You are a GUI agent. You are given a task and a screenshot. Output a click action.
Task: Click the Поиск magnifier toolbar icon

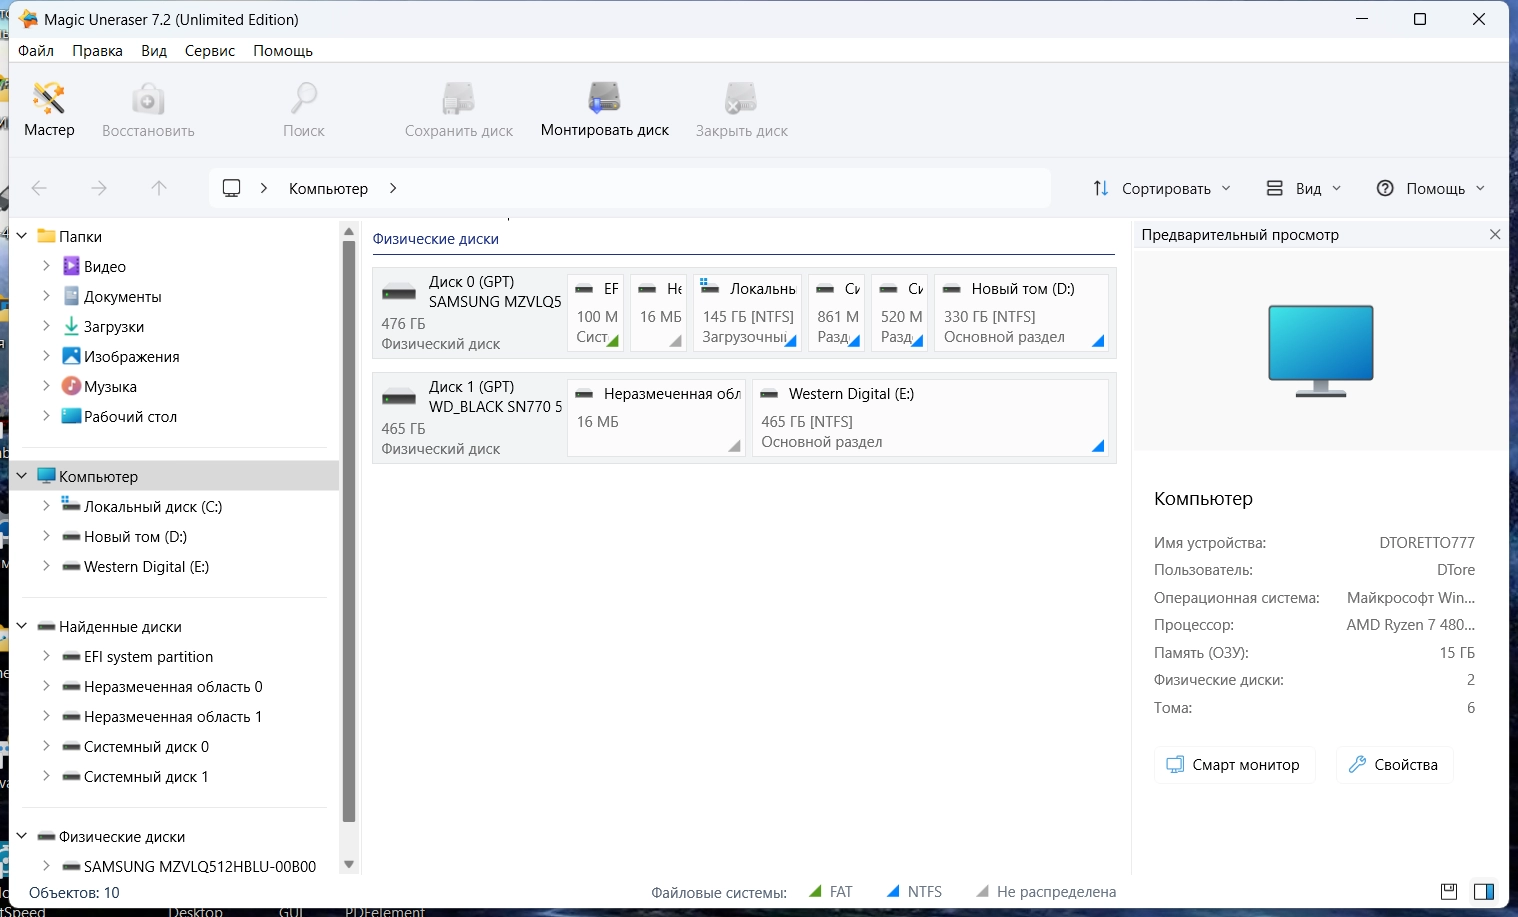pyautogui.click(x=304, y=99)
